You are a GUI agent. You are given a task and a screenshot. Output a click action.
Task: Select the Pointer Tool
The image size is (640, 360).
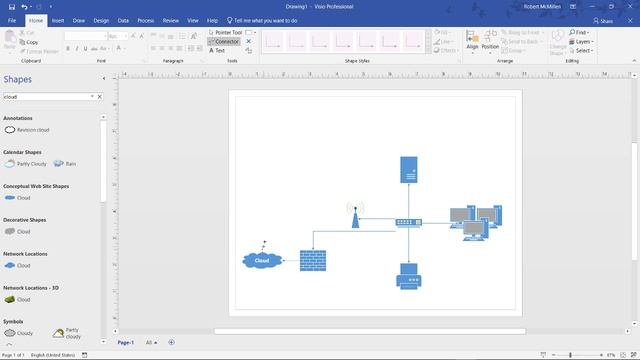coord(225,32)
